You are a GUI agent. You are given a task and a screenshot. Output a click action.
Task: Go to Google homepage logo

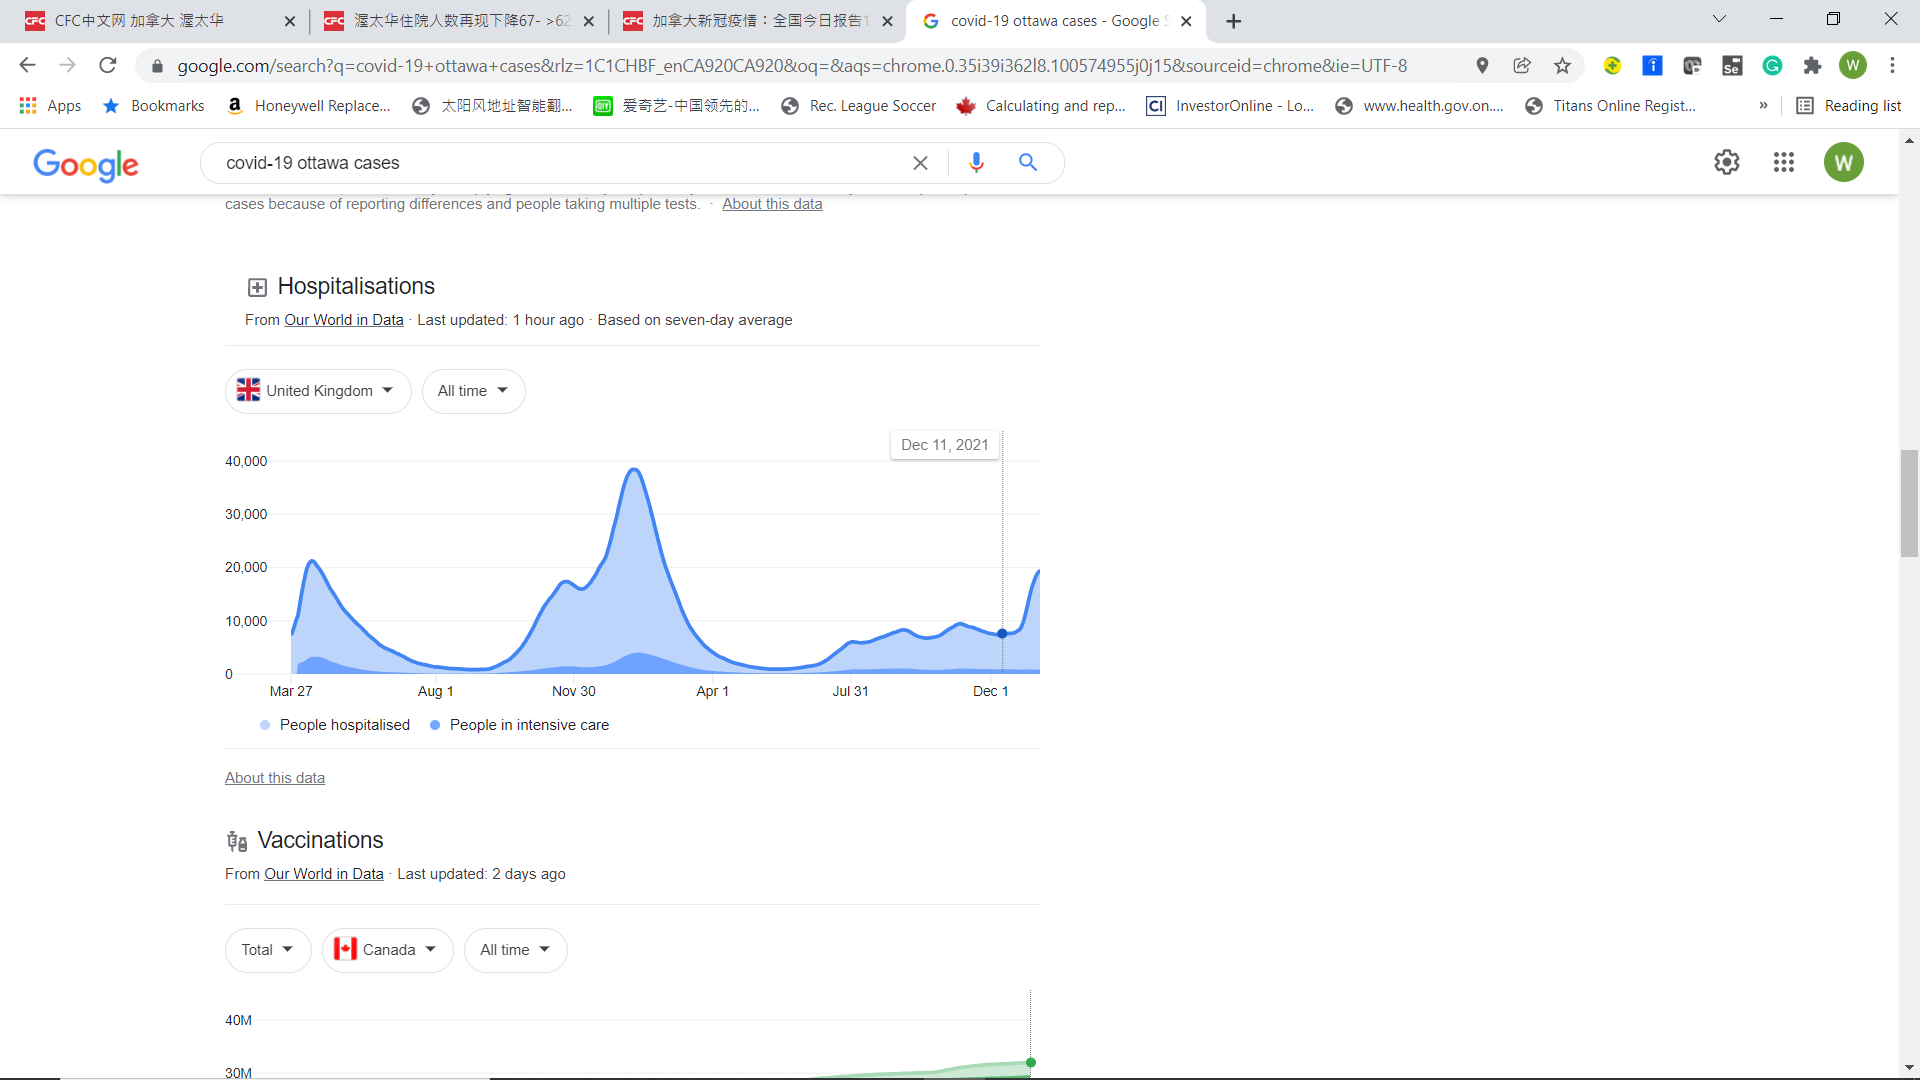point(86,164)
